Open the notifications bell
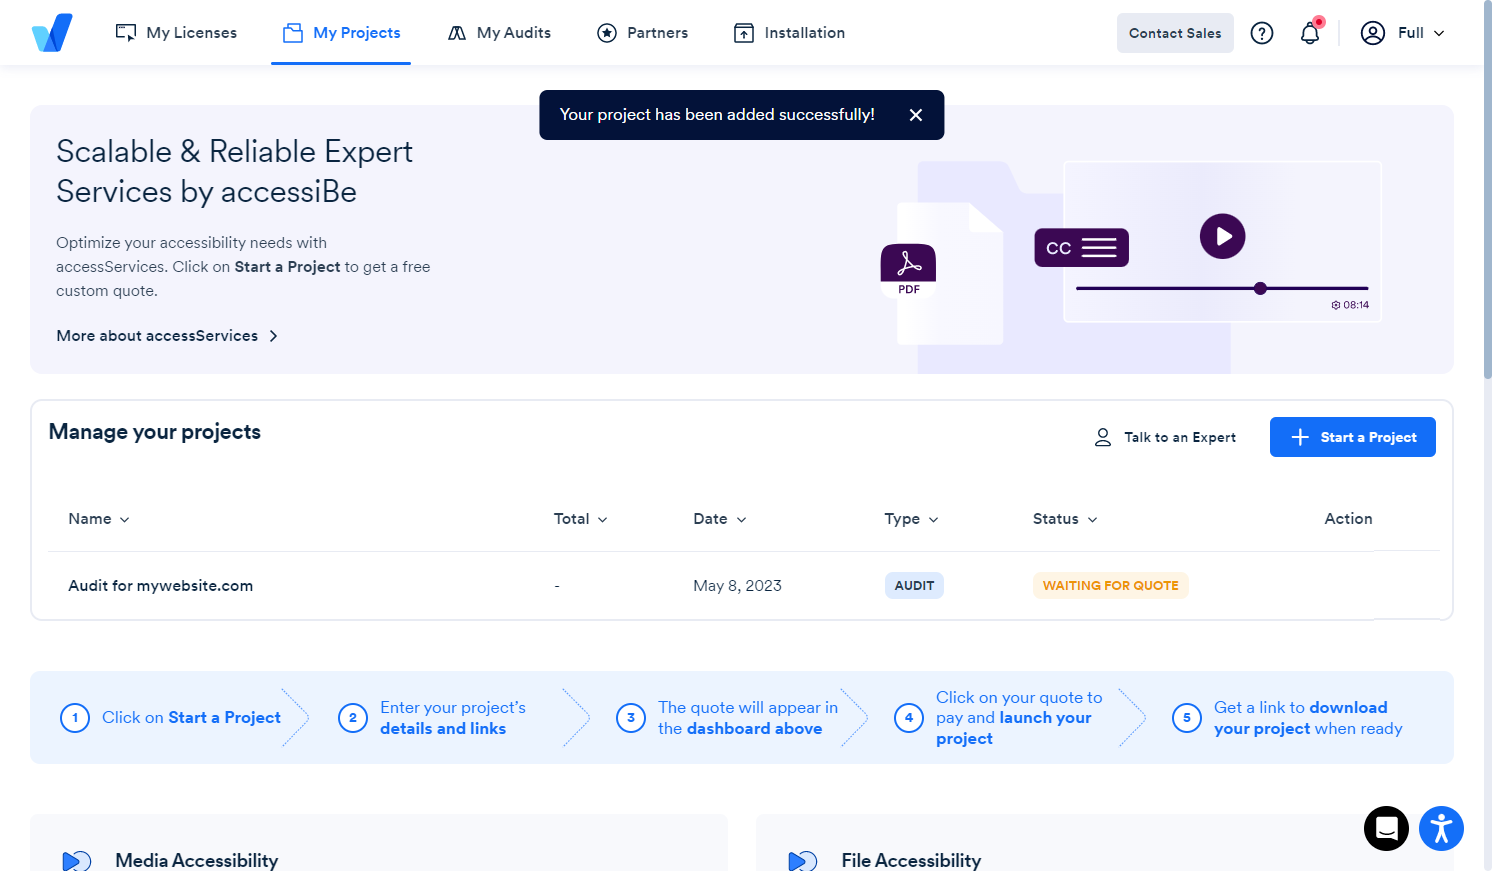Screen dimensions: 1492x871 [x=1310, y=33]
